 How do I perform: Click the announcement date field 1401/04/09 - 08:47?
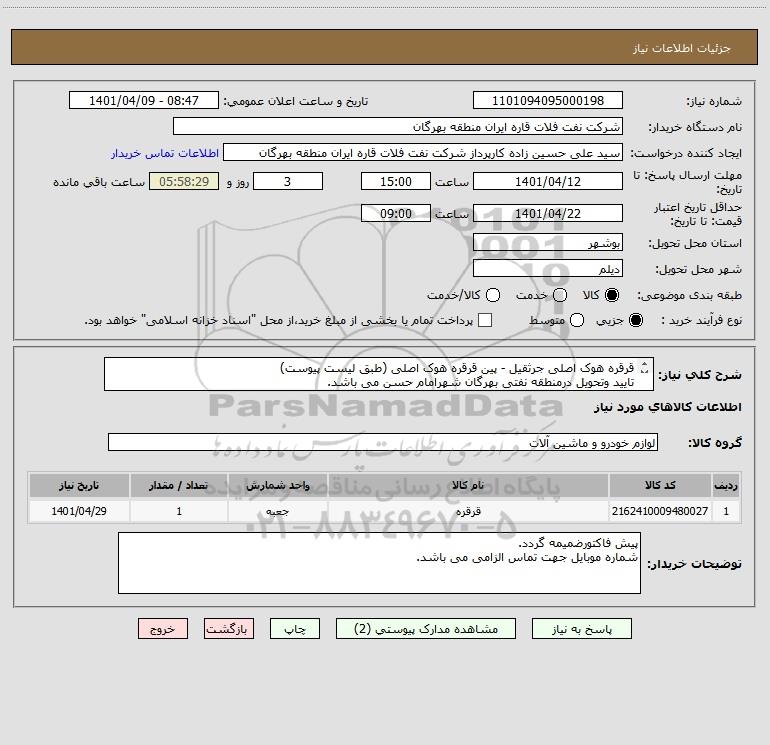(144, 100)
